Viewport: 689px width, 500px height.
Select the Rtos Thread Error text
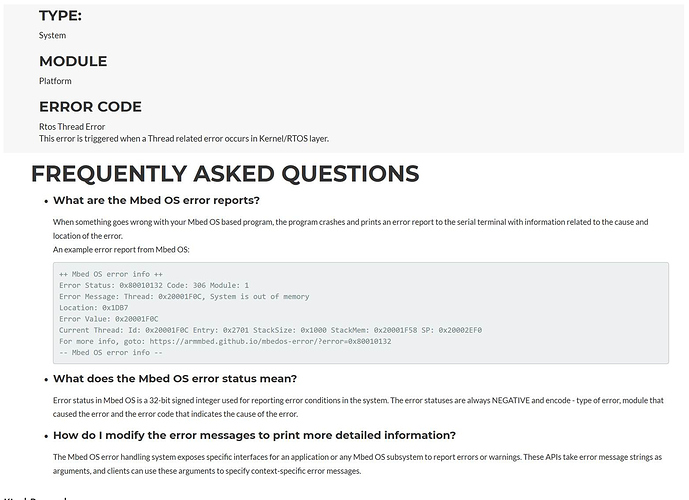coord(72,127)
